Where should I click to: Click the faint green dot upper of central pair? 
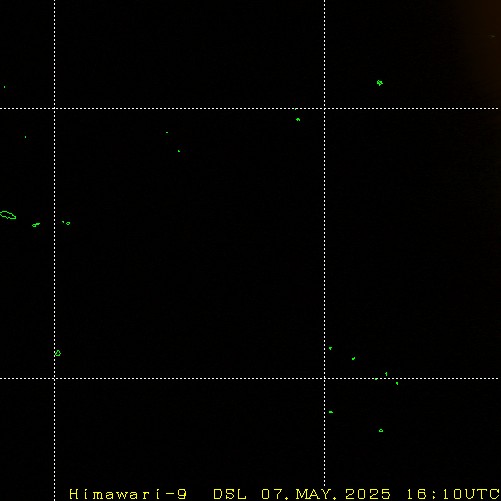pyautogui.click(x=167, y=133)
